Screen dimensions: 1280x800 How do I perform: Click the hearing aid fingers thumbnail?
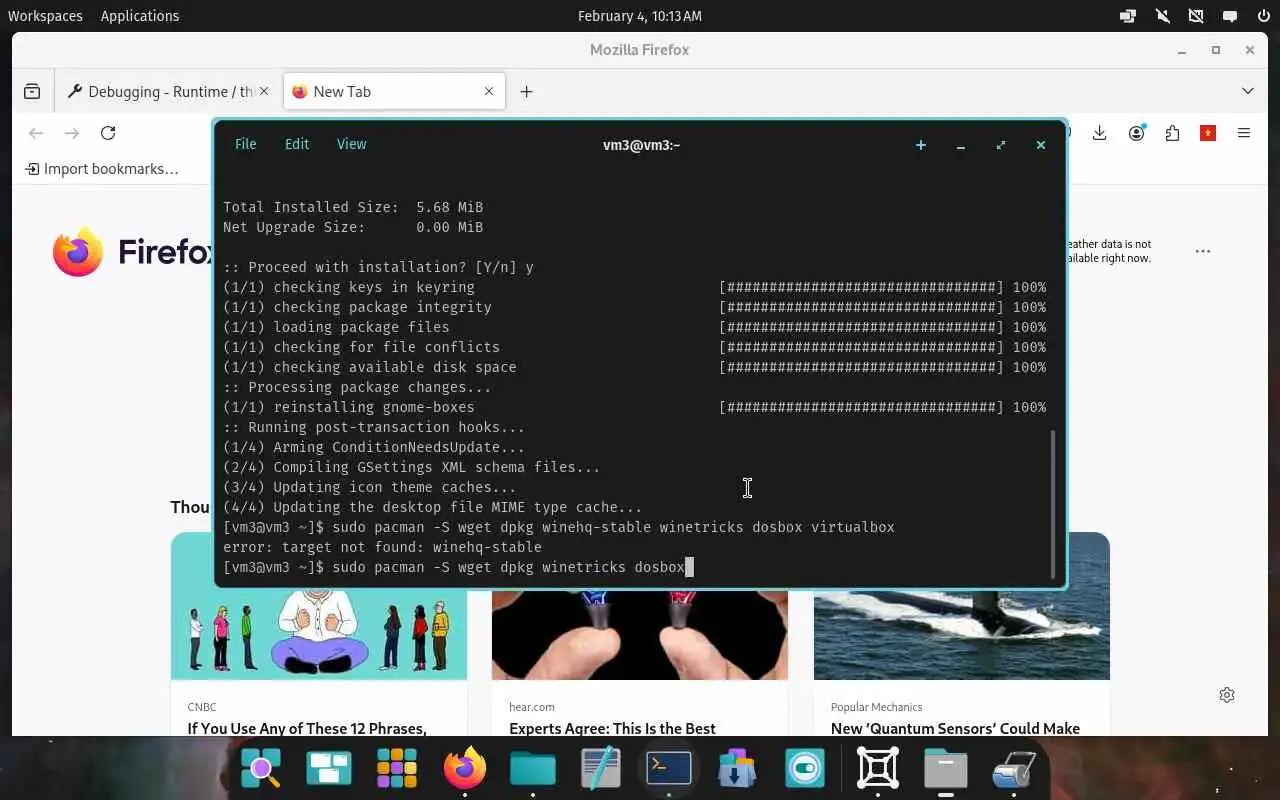[x=640, y=635]
